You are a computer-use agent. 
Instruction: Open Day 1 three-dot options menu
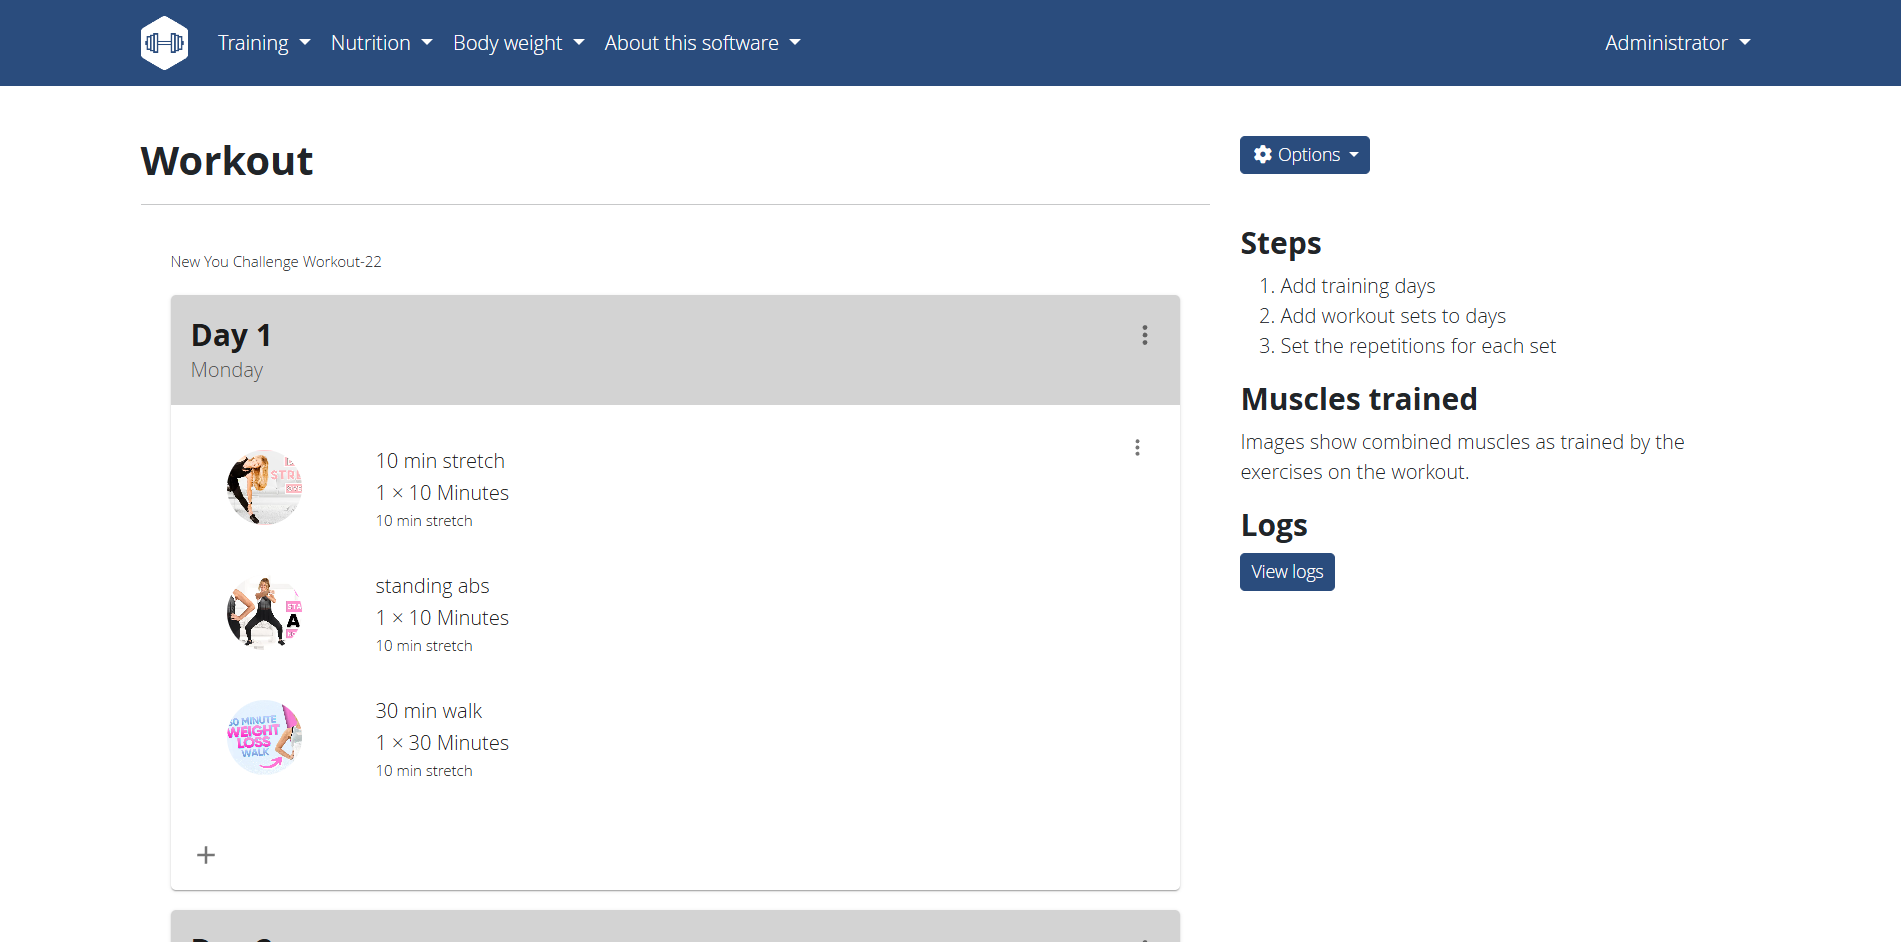tap(1144, 335)
